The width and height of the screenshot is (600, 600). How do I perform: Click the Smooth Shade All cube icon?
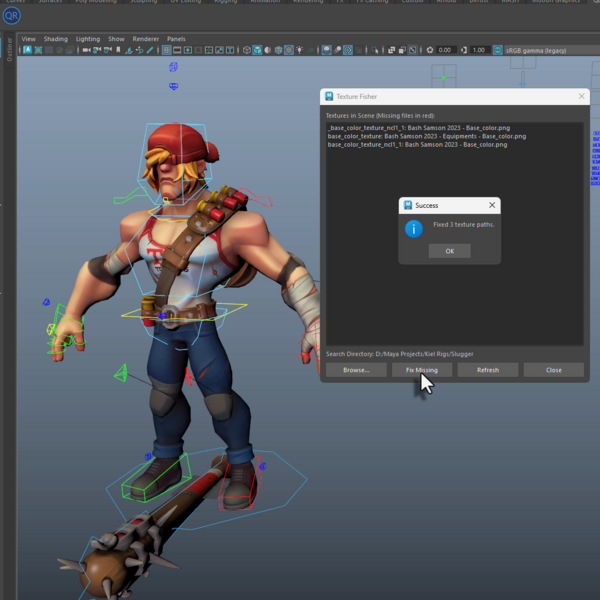click(x=257, y=50)
